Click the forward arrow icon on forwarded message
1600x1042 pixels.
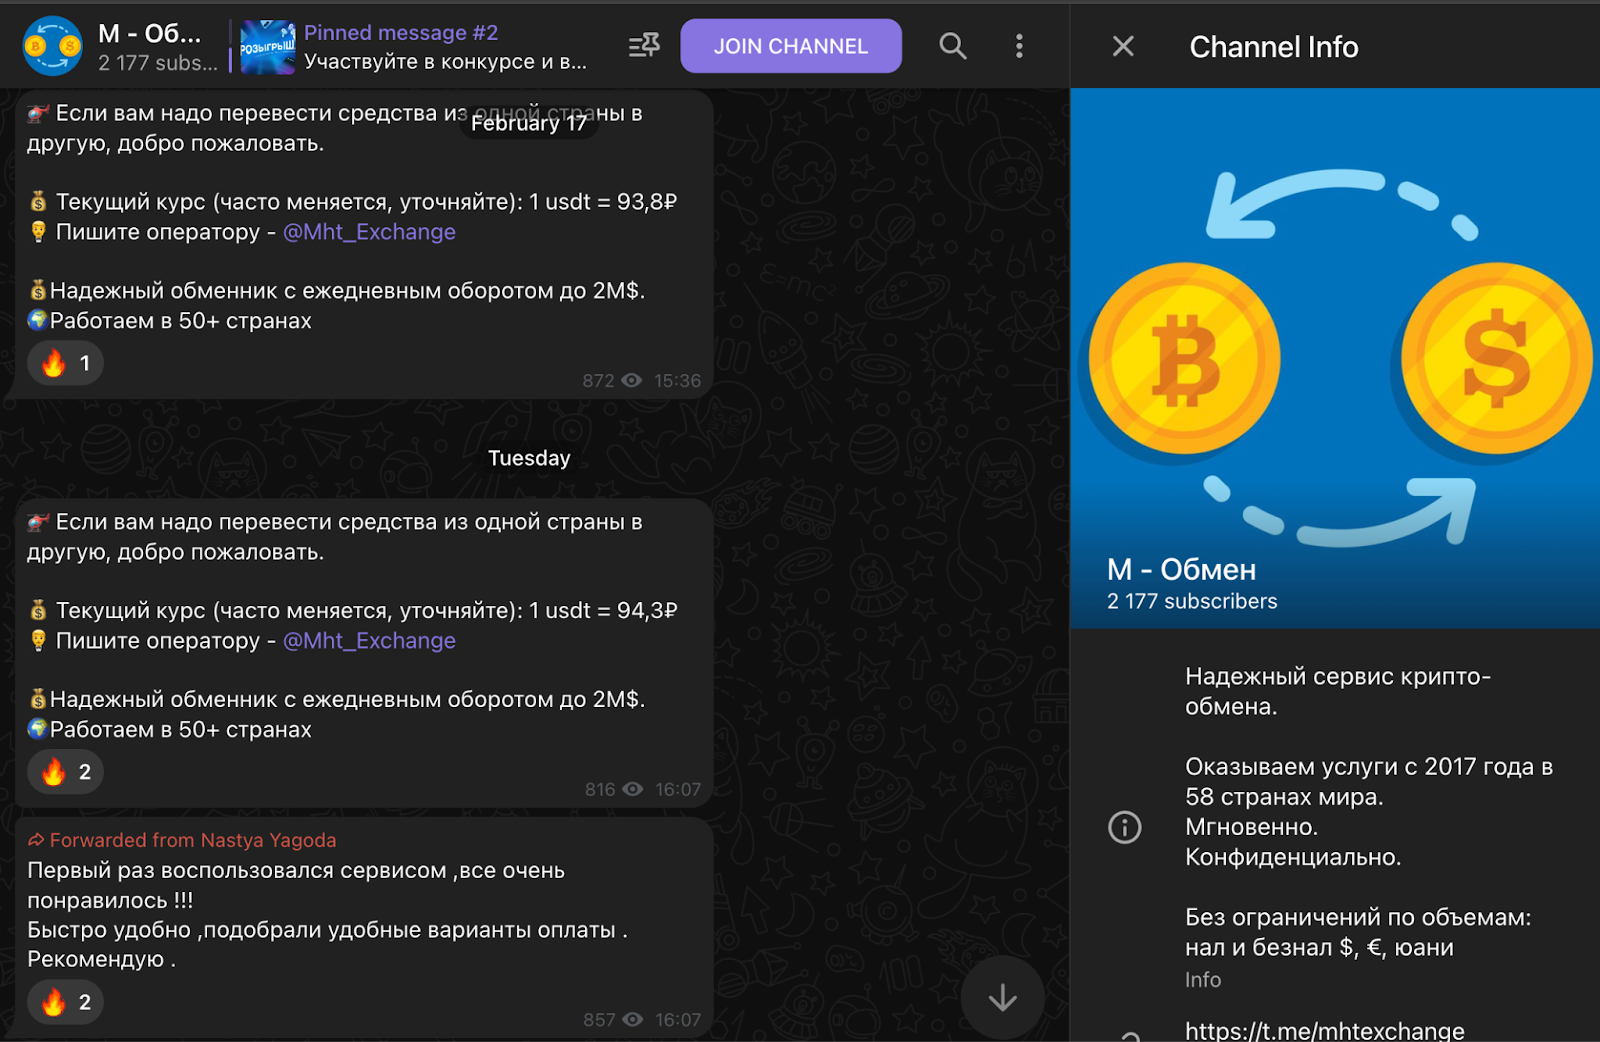[x=36, y=840]
